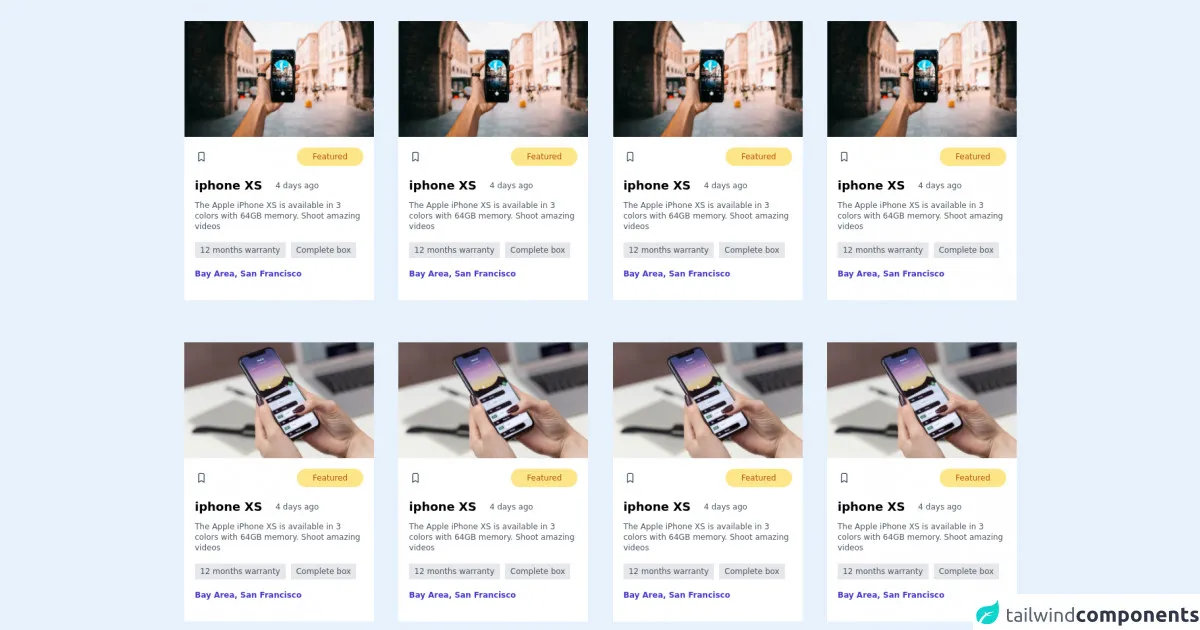This screenshot has width=1200, height=630.
Task: Bookmark the second card in top row
Action: pyautogui.click(x=415, y=157)
